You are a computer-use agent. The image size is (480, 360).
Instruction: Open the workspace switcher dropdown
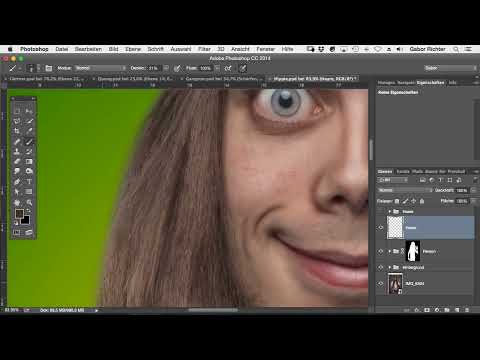tap(451, 68)
